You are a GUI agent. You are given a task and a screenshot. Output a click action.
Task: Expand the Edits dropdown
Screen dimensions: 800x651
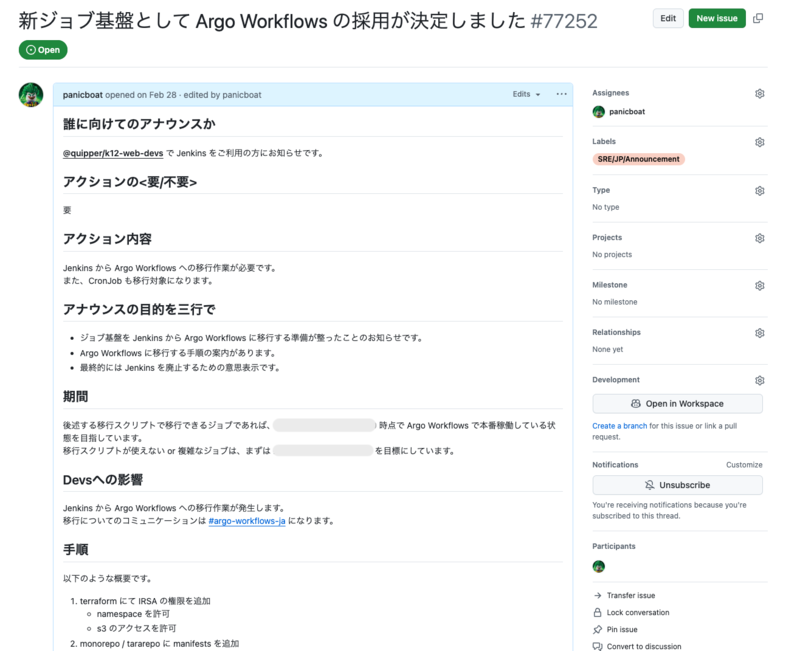[x=524, y=93]
